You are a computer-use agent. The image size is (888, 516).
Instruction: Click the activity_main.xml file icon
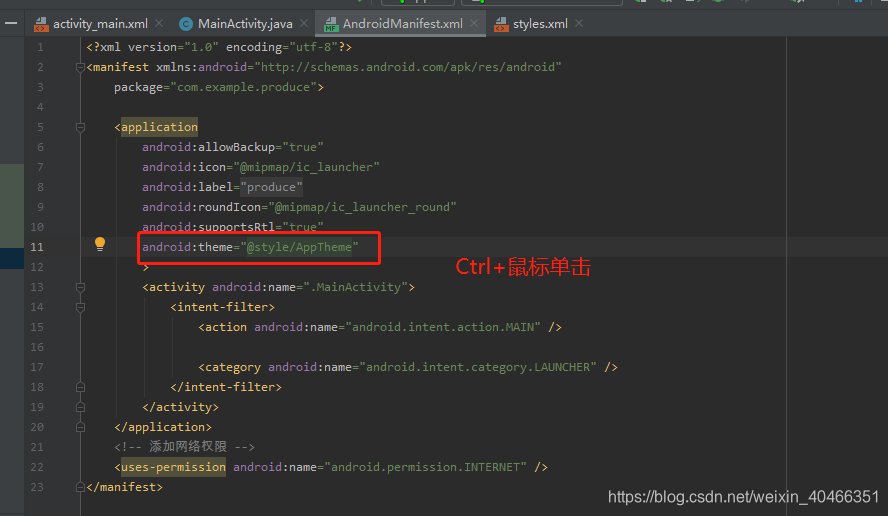[41, 24]
